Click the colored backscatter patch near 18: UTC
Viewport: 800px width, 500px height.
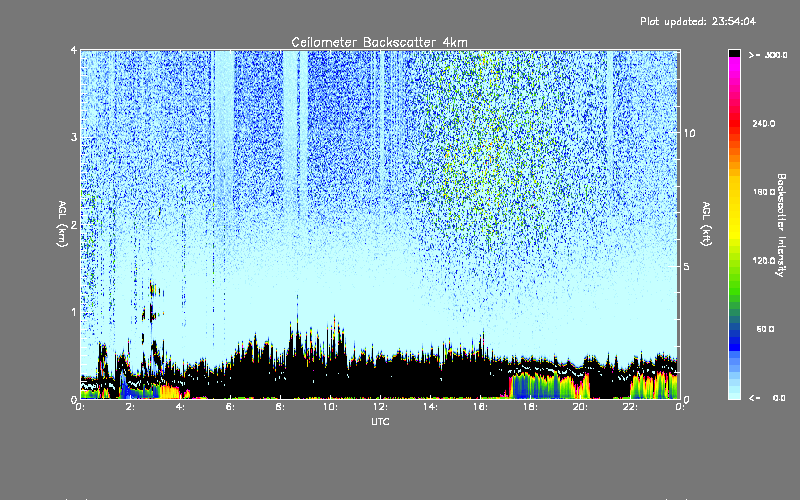click(548, 386)
